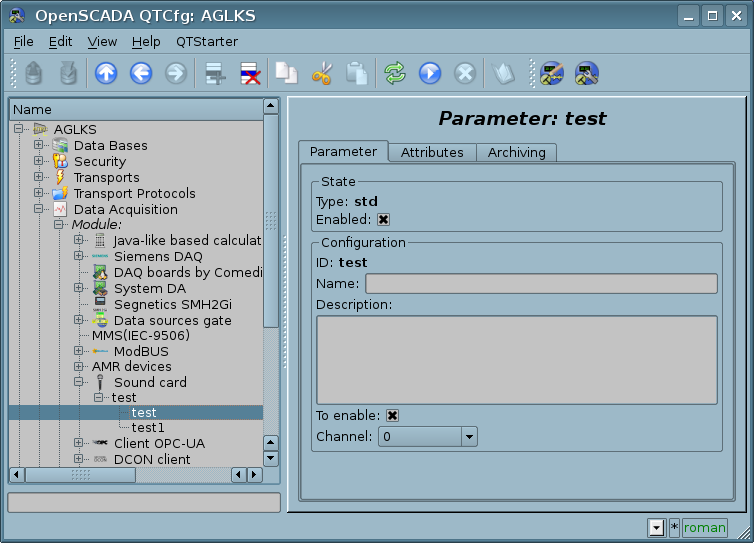Click the Back arrow toolbar icon

tap(141, 73)
